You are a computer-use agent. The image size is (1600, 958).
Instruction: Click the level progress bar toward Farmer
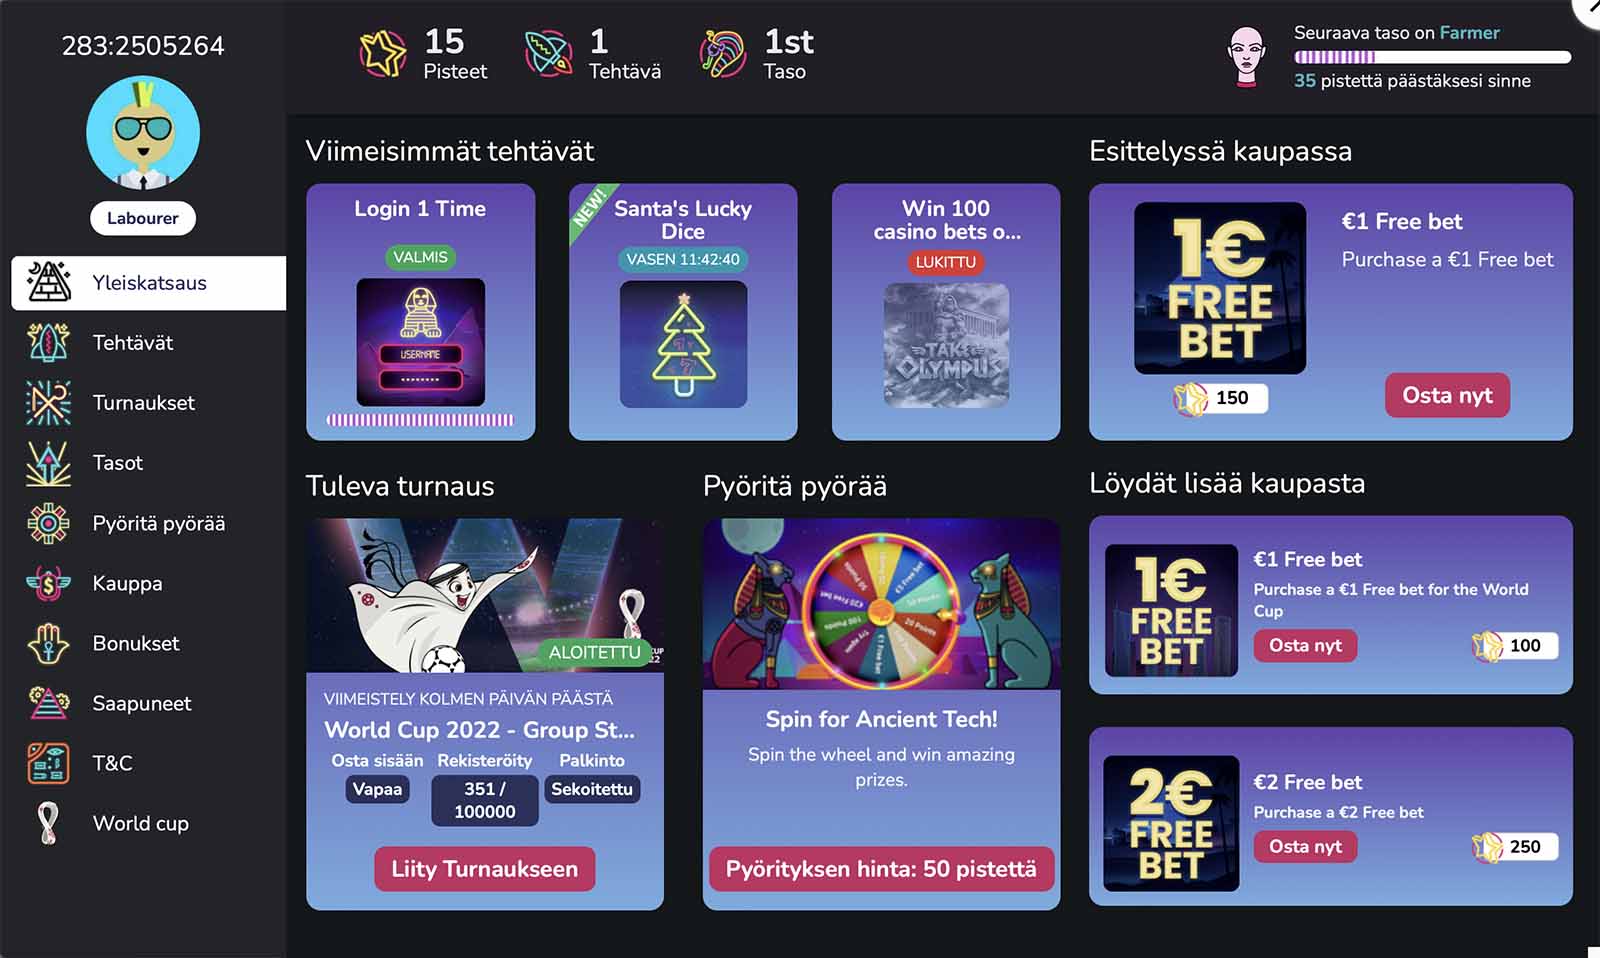[1432, 57]
